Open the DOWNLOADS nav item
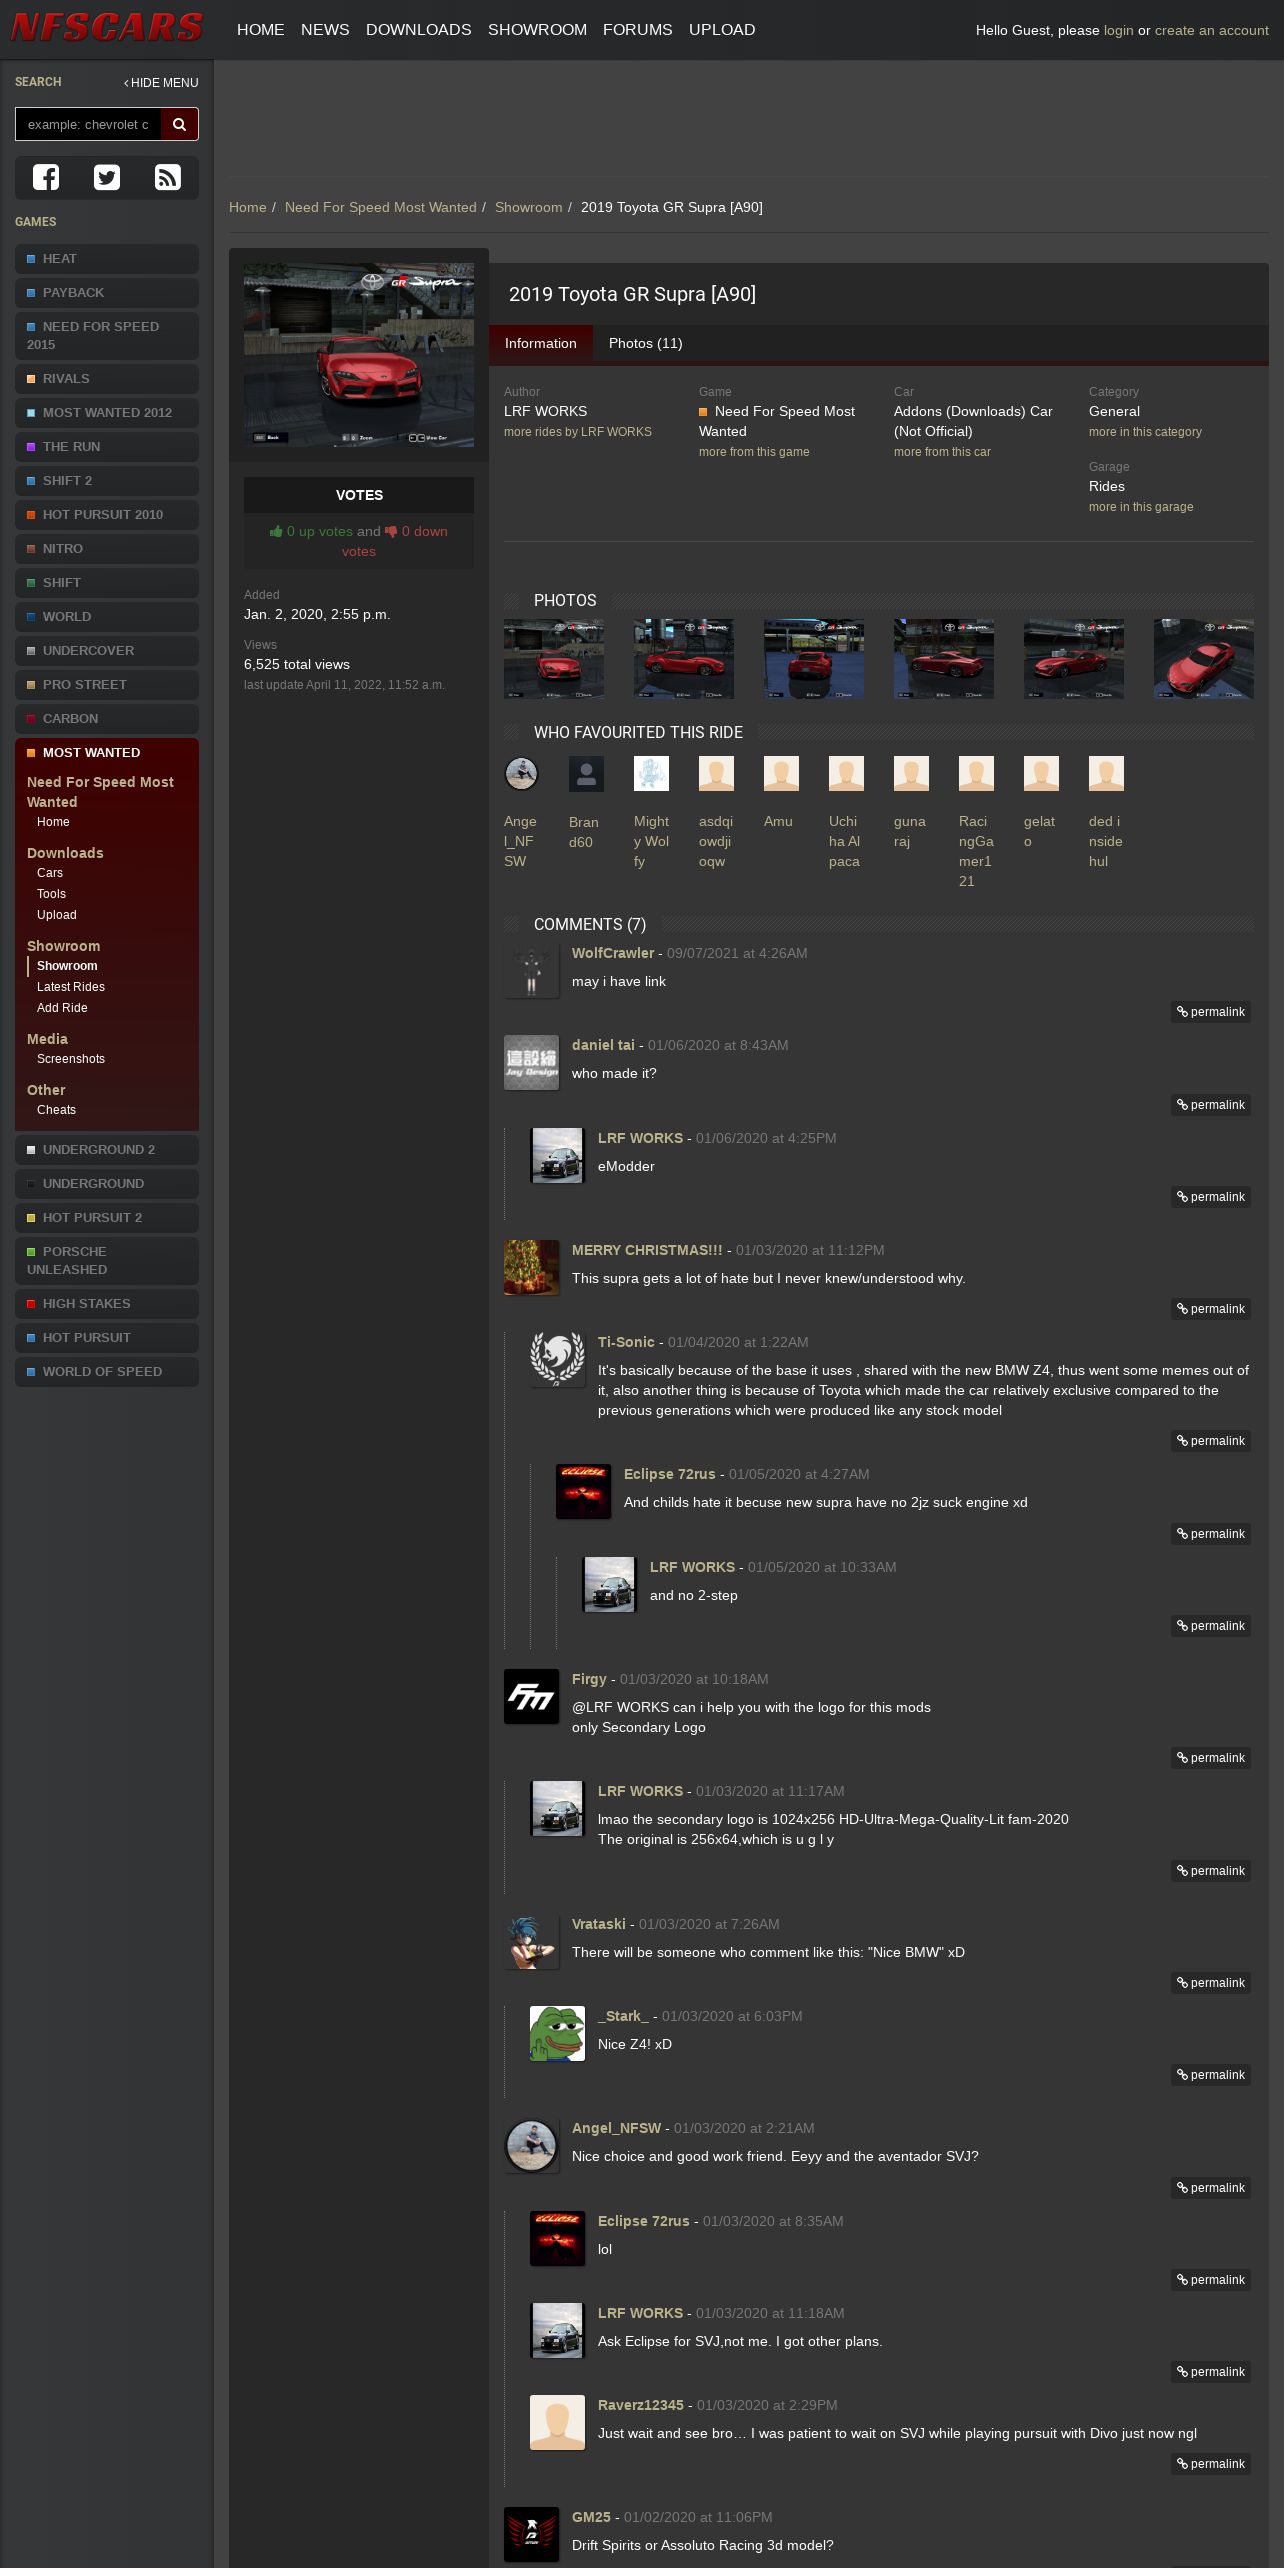This screenshot has width=1284, height=2568. coord(419,30)
